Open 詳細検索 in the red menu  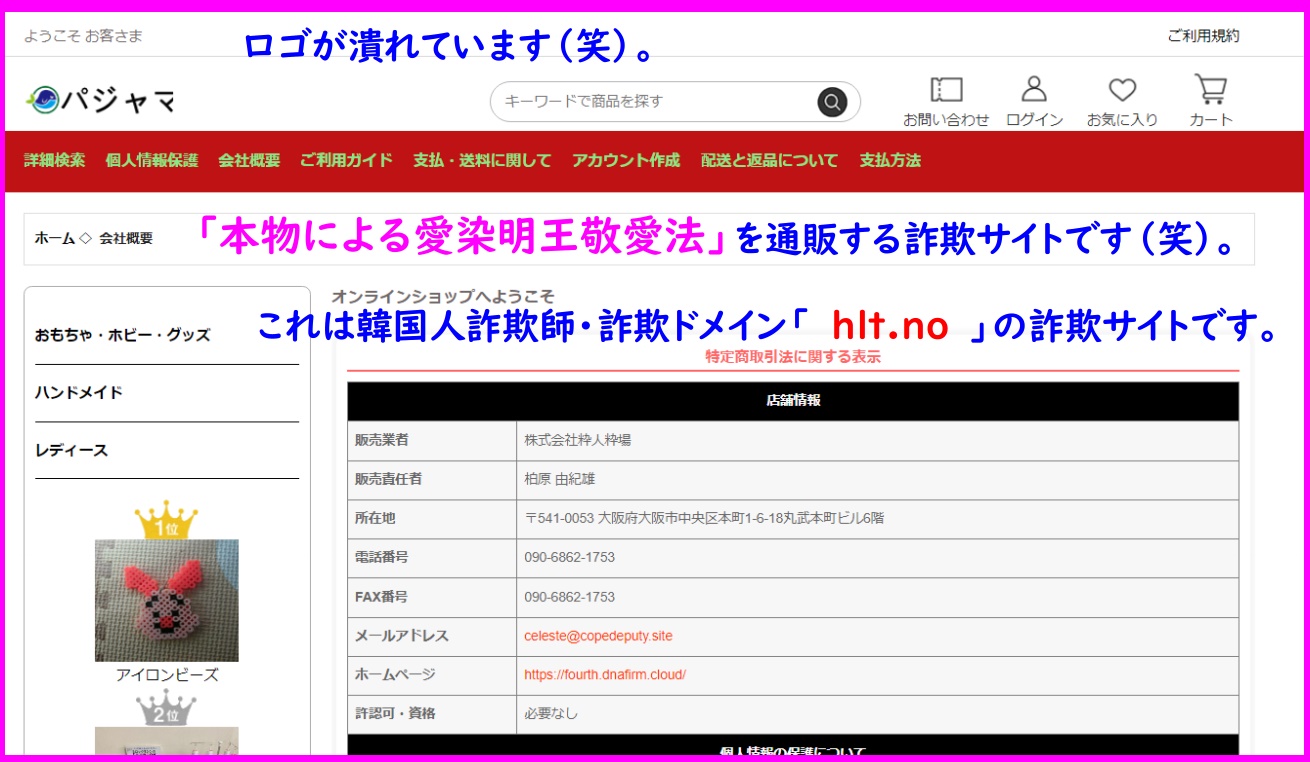pyautogui.click(x=54, y=160)
